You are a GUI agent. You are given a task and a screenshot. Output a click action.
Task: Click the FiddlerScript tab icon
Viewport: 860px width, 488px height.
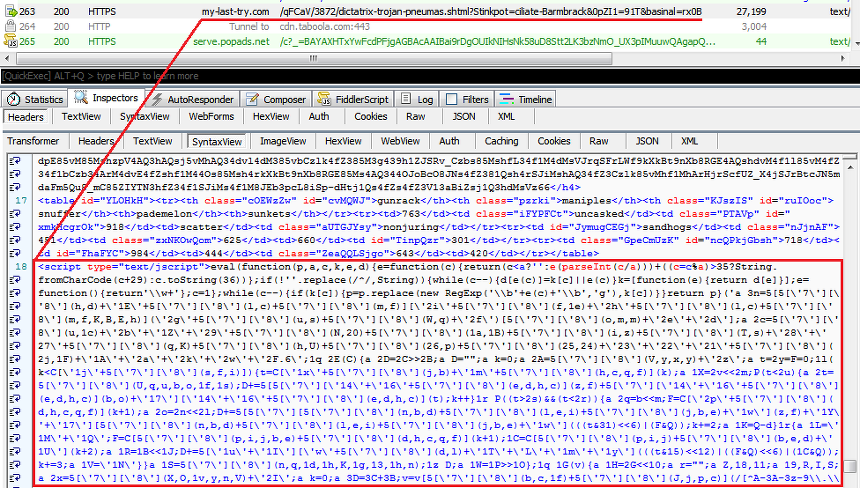pyautogui.click(x=324, y=99)
